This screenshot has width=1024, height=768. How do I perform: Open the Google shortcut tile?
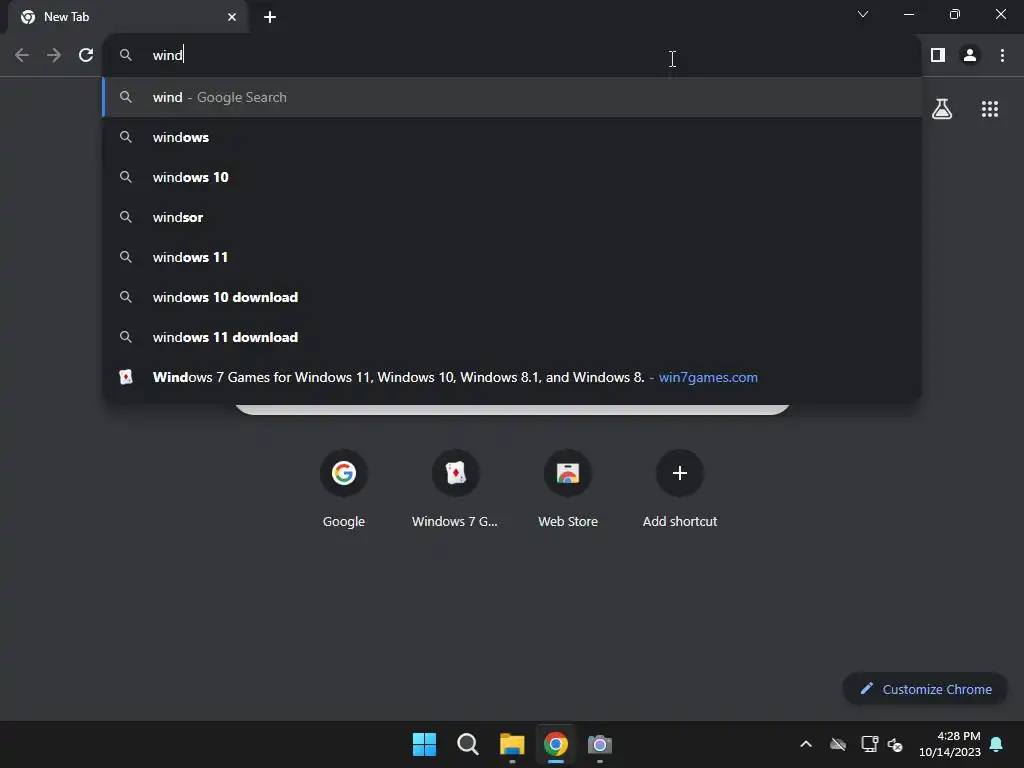(344, 490)
